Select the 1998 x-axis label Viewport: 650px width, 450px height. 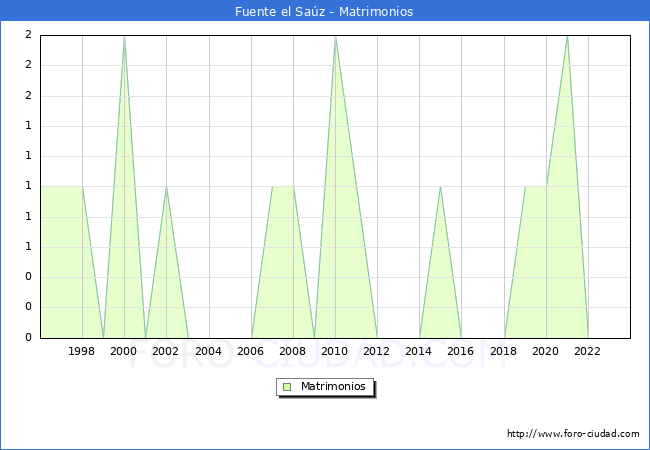point(82,351)
